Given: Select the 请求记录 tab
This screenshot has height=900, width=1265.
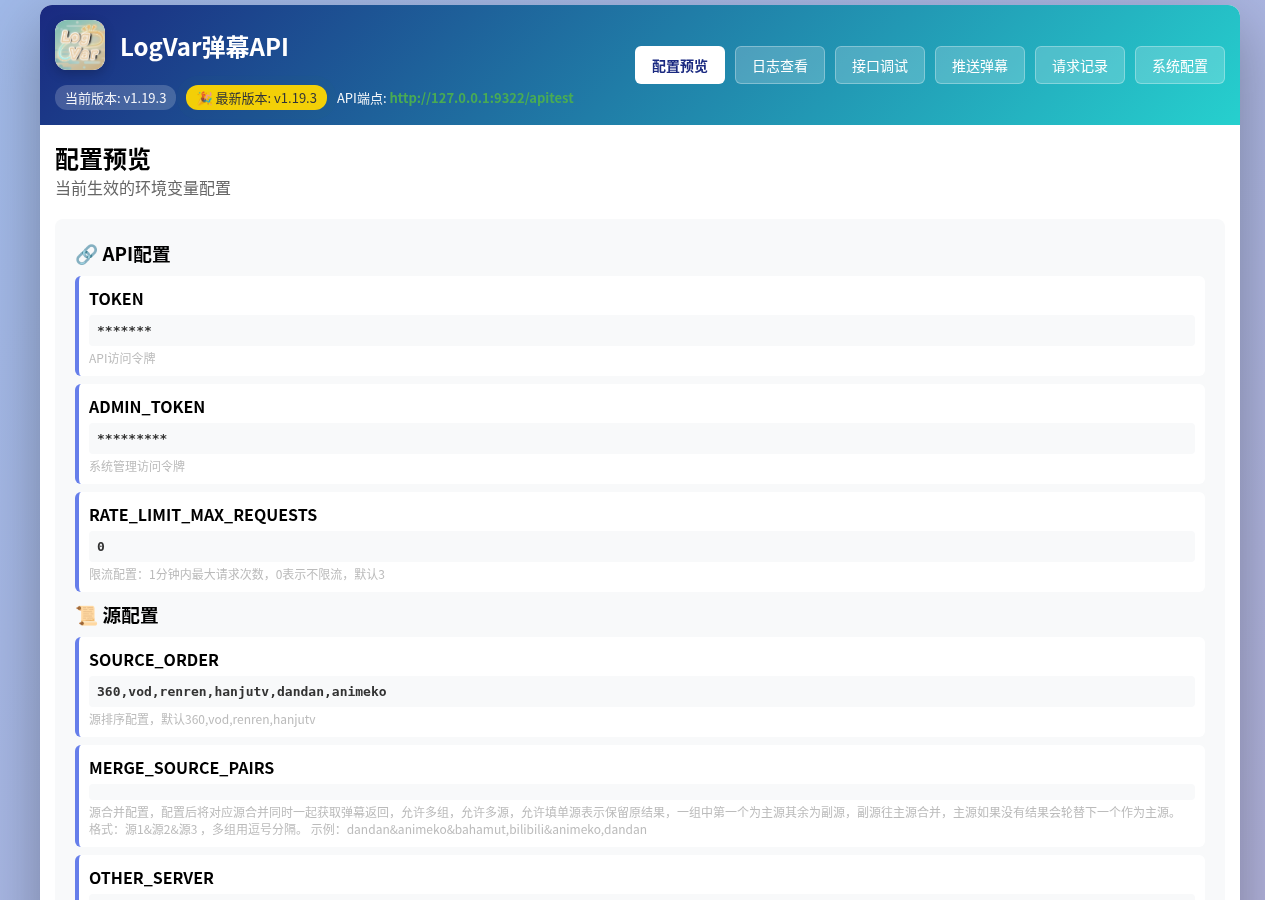Looking at the screenshot, I should coord(1080,65).
